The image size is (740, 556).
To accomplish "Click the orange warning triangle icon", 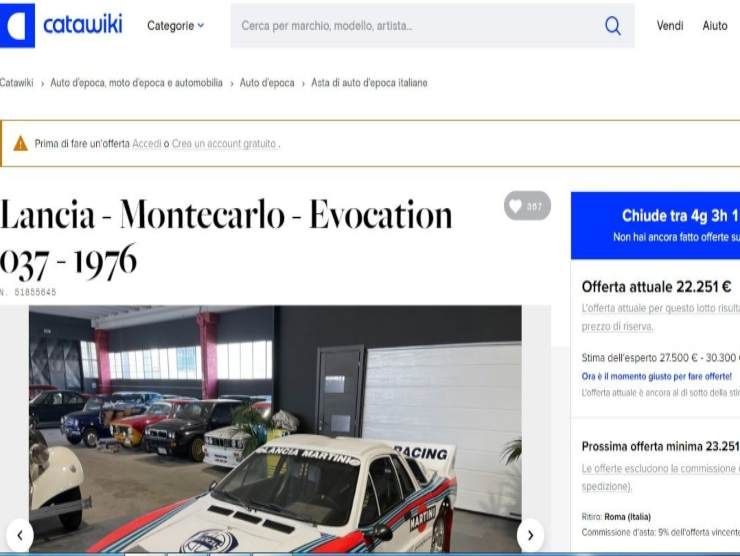I will [x=20, y=143].
